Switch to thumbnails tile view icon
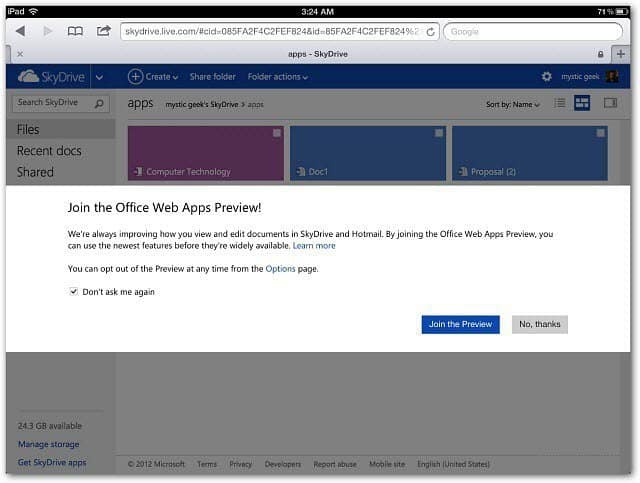640x483 pixels. (582, 103)
